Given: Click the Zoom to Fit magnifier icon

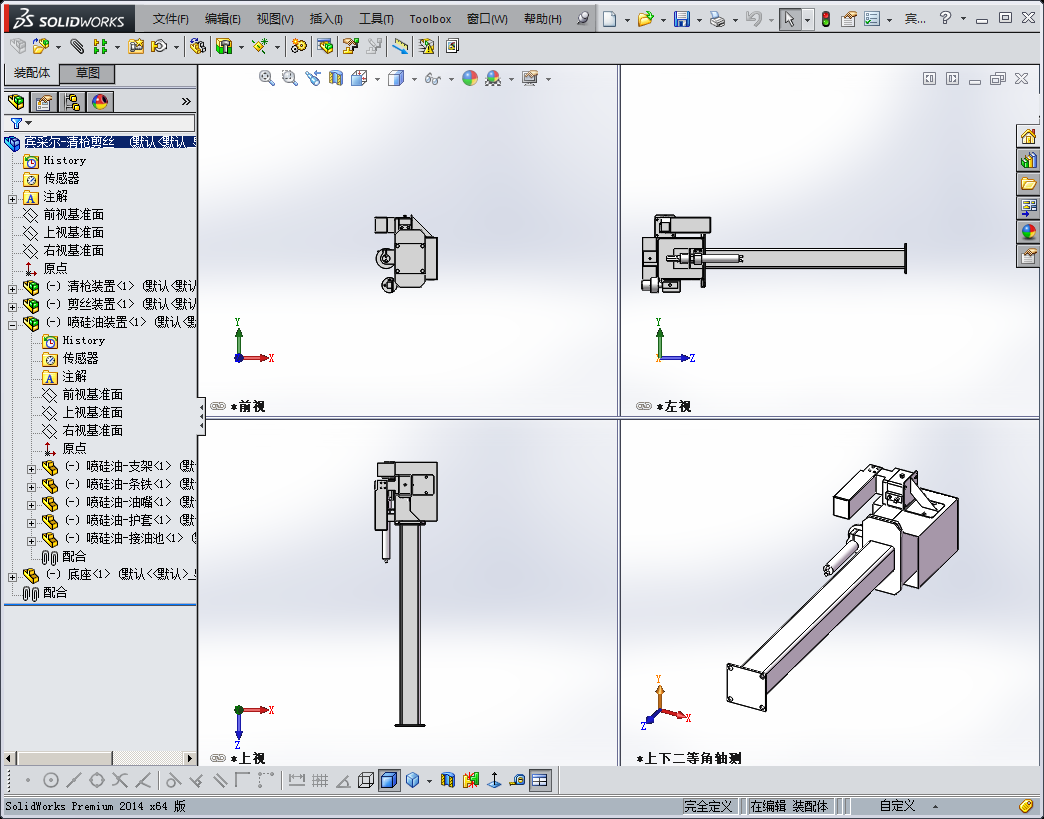Looking at the screenshot, I should 266,79.
